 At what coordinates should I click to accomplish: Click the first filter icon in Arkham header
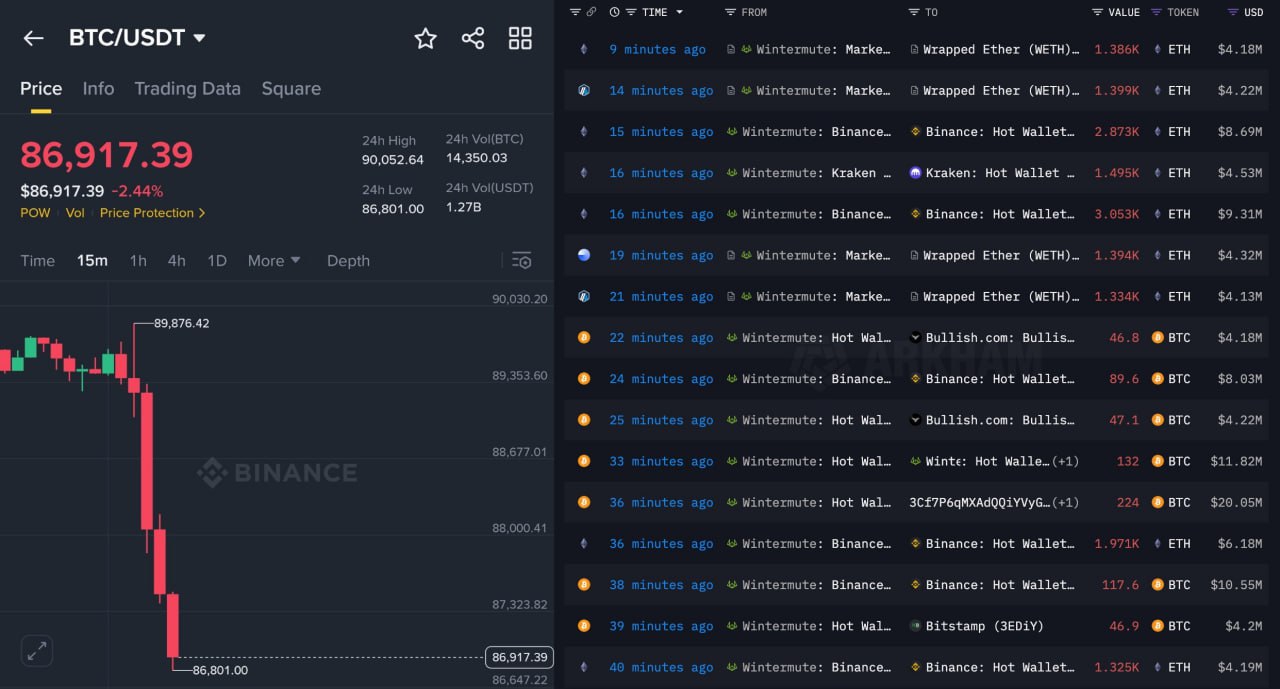575,12
